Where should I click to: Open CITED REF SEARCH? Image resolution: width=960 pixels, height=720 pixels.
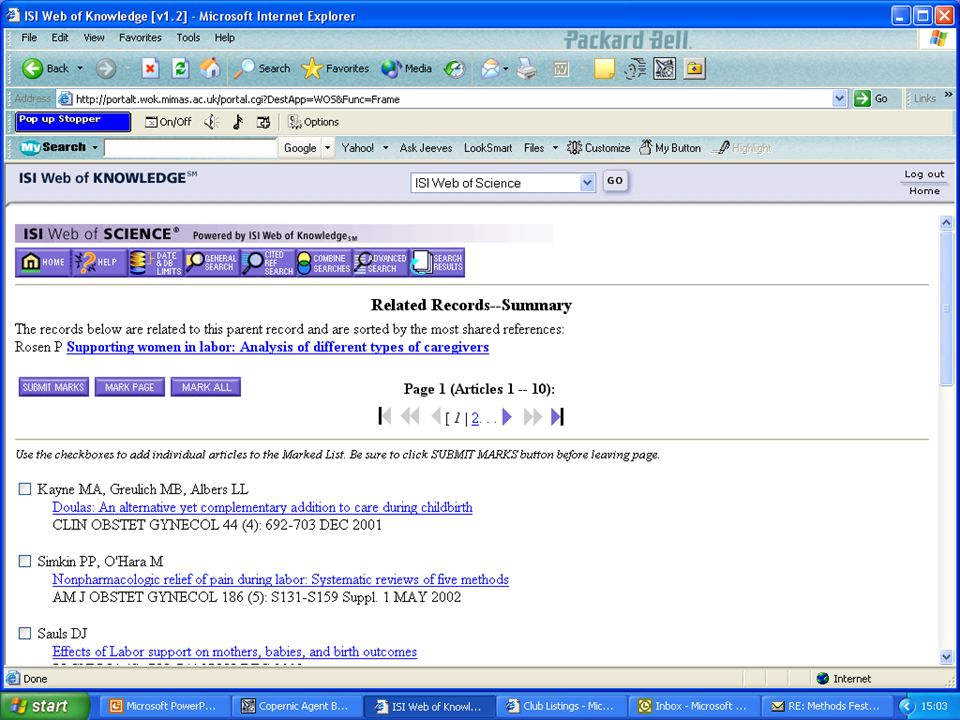tap(267, 262)
